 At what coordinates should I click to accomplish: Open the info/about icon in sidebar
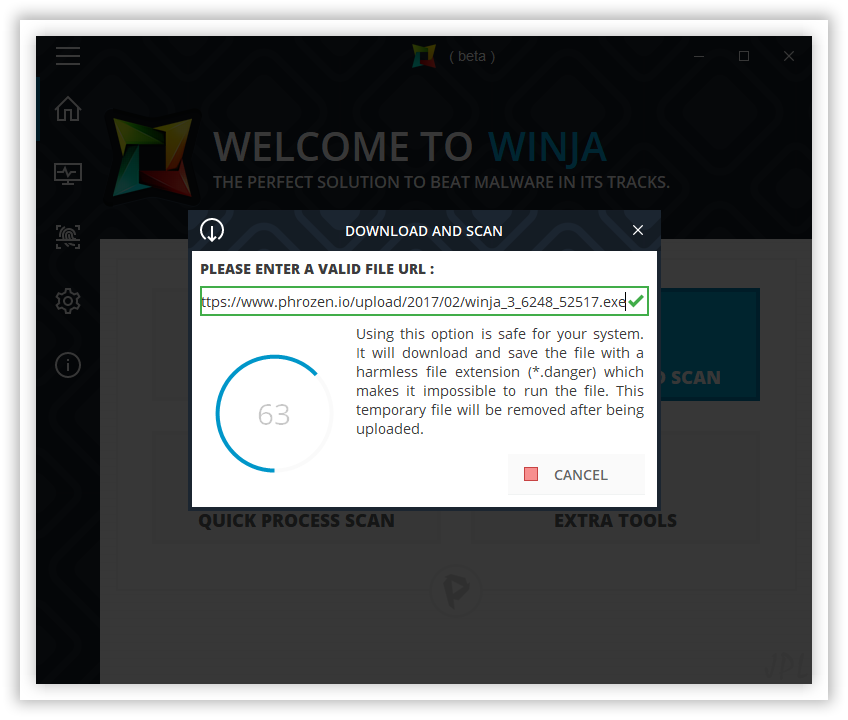point(68,365)
